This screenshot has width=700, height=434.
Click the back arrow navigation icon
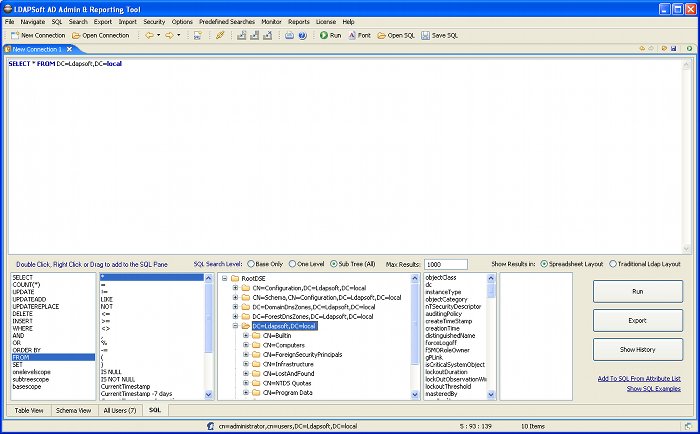click(148, 35)
